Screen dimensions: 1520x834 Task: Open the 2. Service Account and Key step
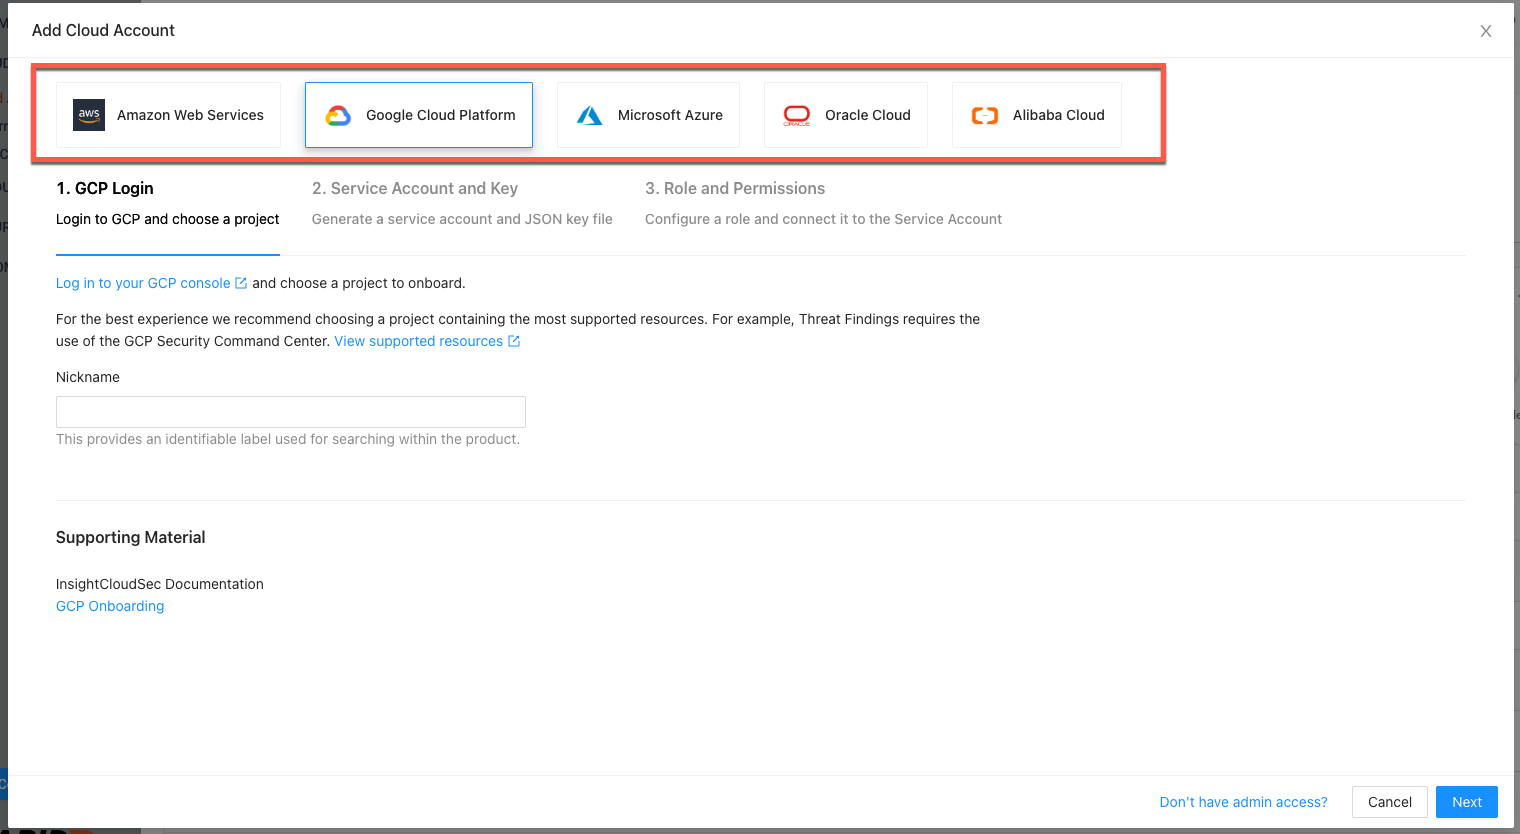(x=462, y=203)
